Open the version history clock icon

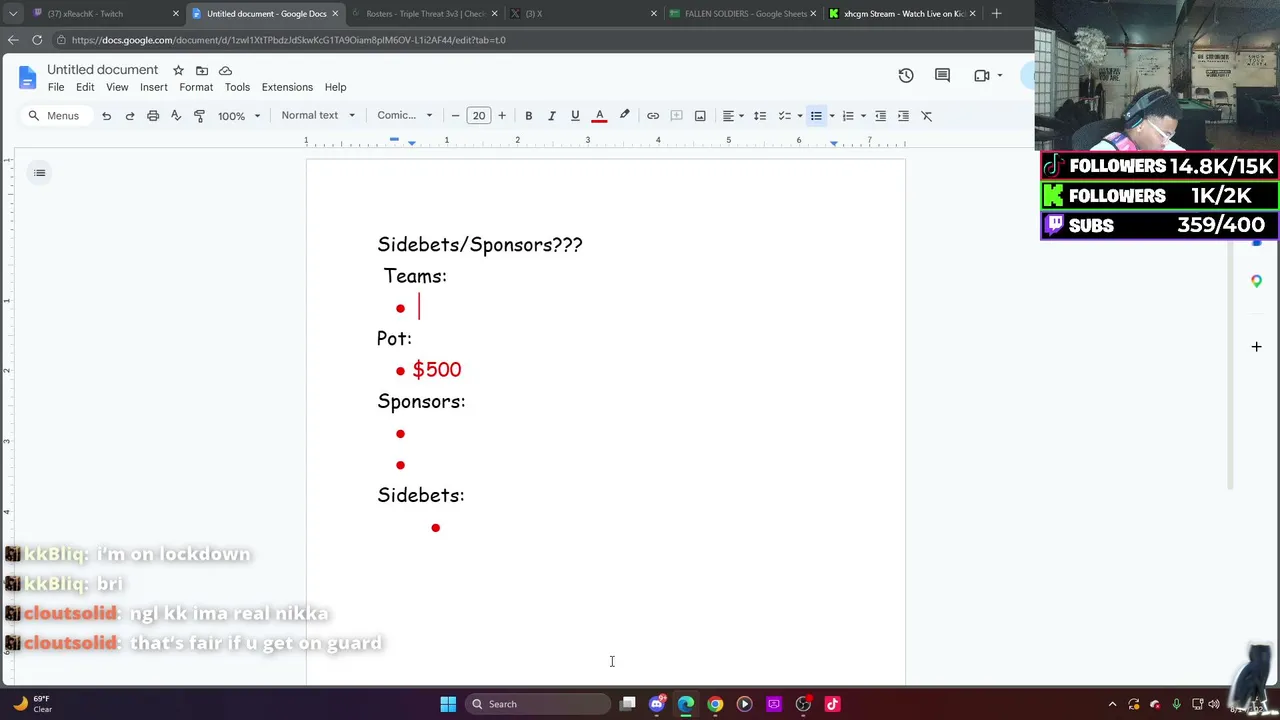(x=906, y=75)
